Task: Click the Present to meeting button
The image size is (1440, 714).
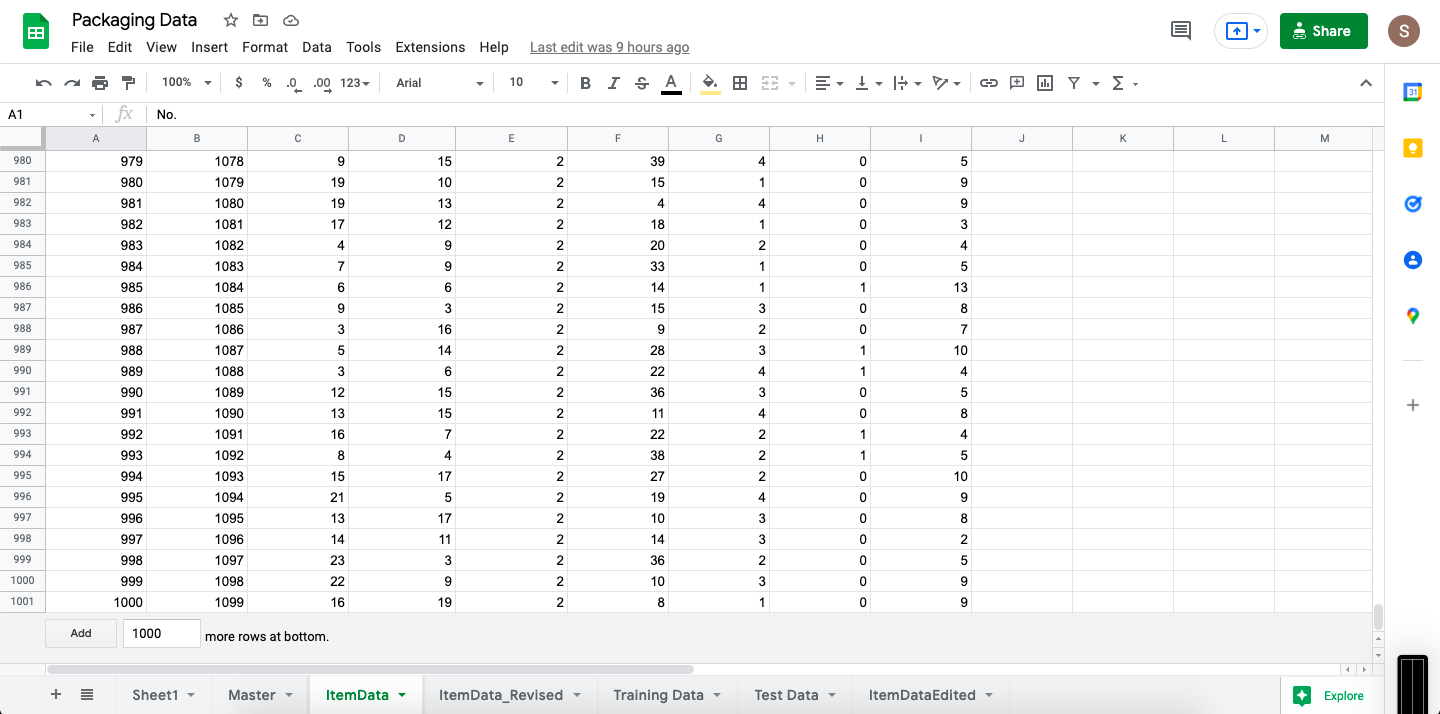Action: (1241, 31)
